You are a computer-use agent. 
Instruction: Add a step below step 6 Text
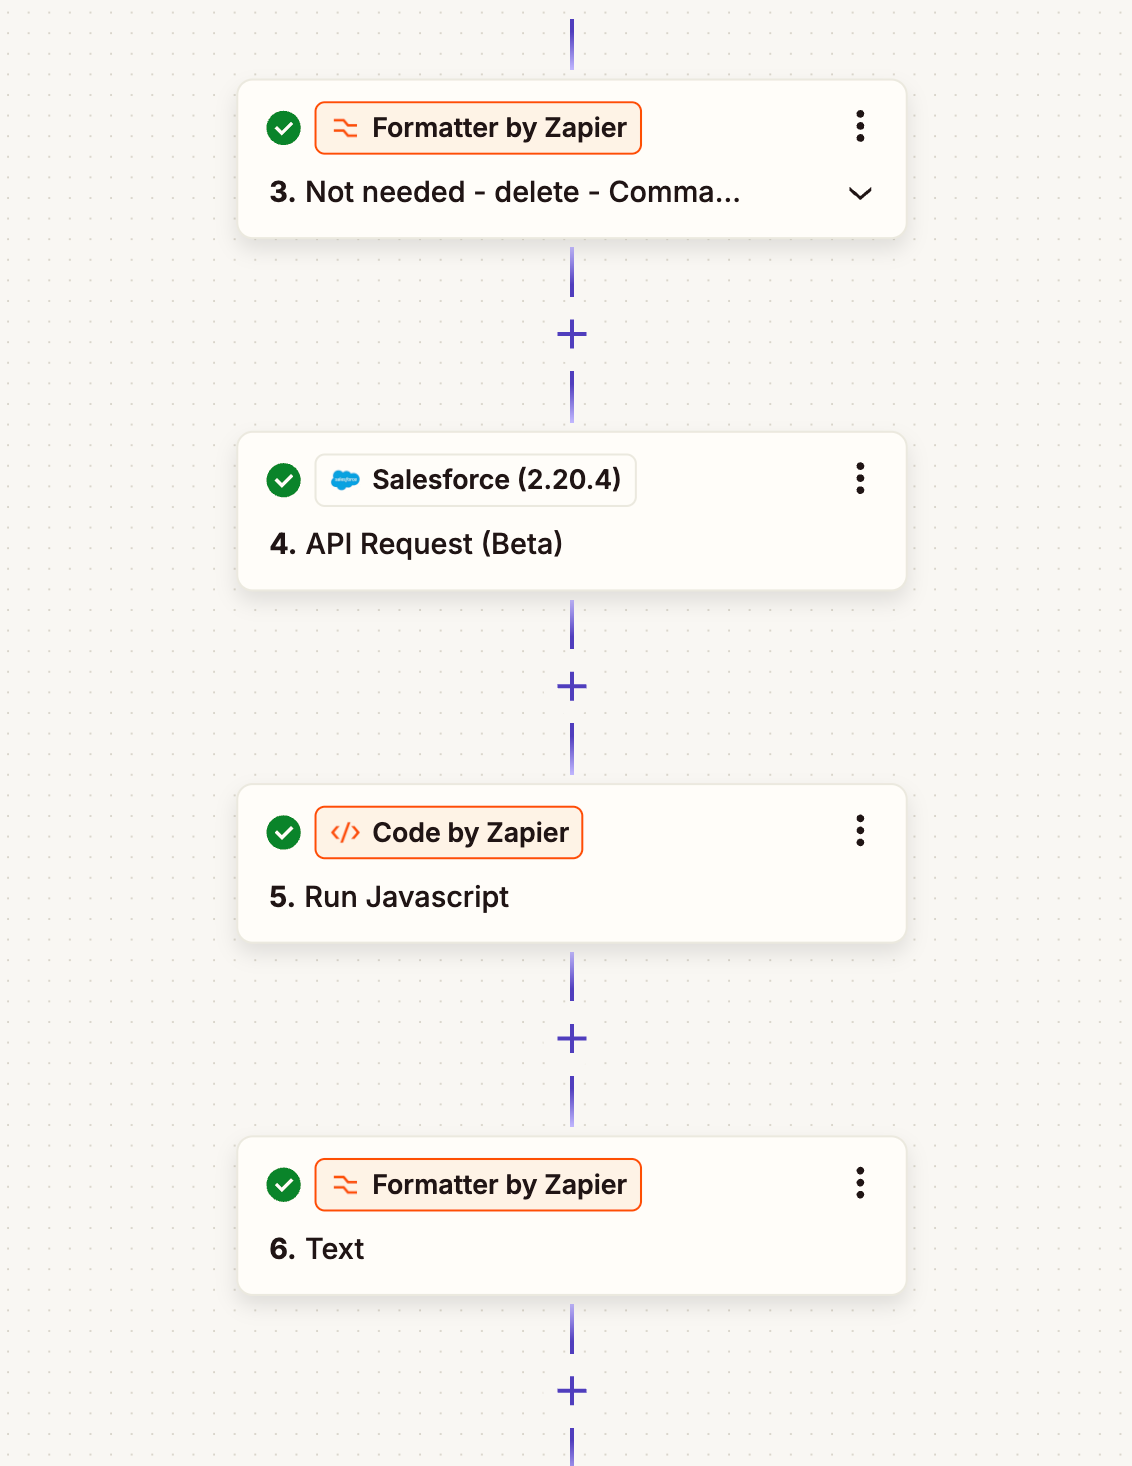tap(572, 1391)
